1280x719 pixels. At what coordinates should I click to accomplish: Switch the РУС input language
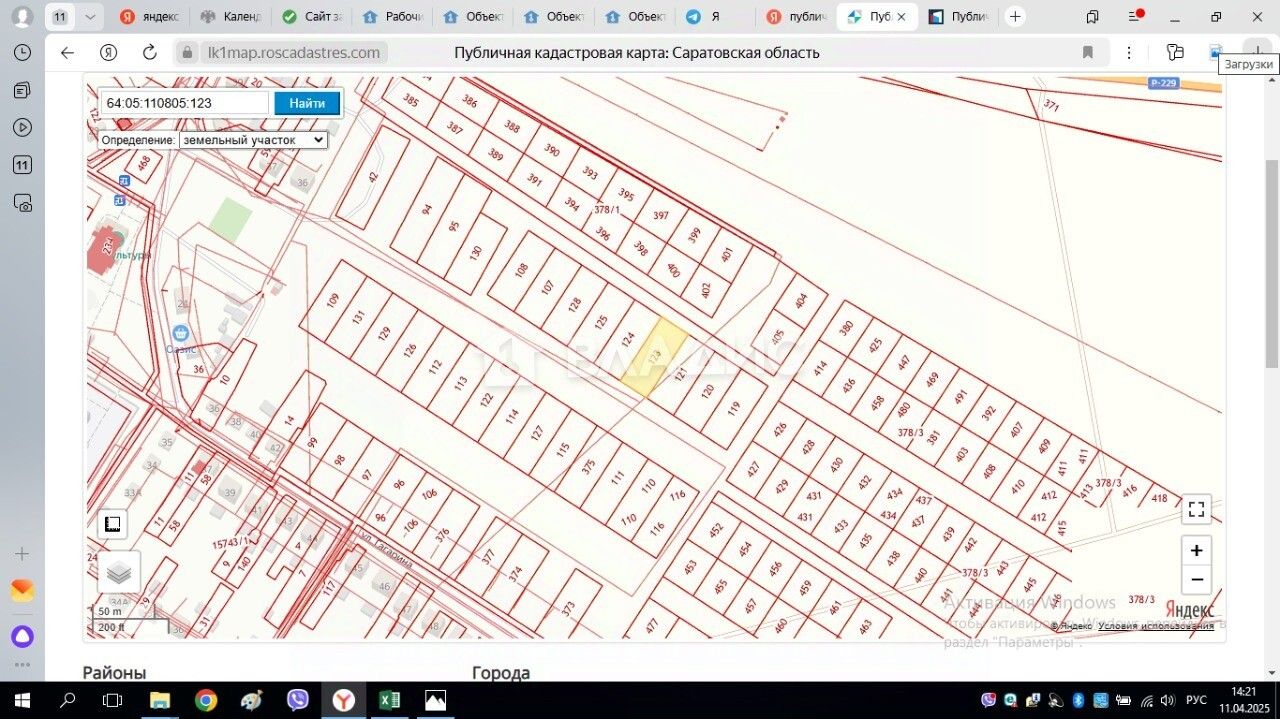click(x=1196, y=700)
